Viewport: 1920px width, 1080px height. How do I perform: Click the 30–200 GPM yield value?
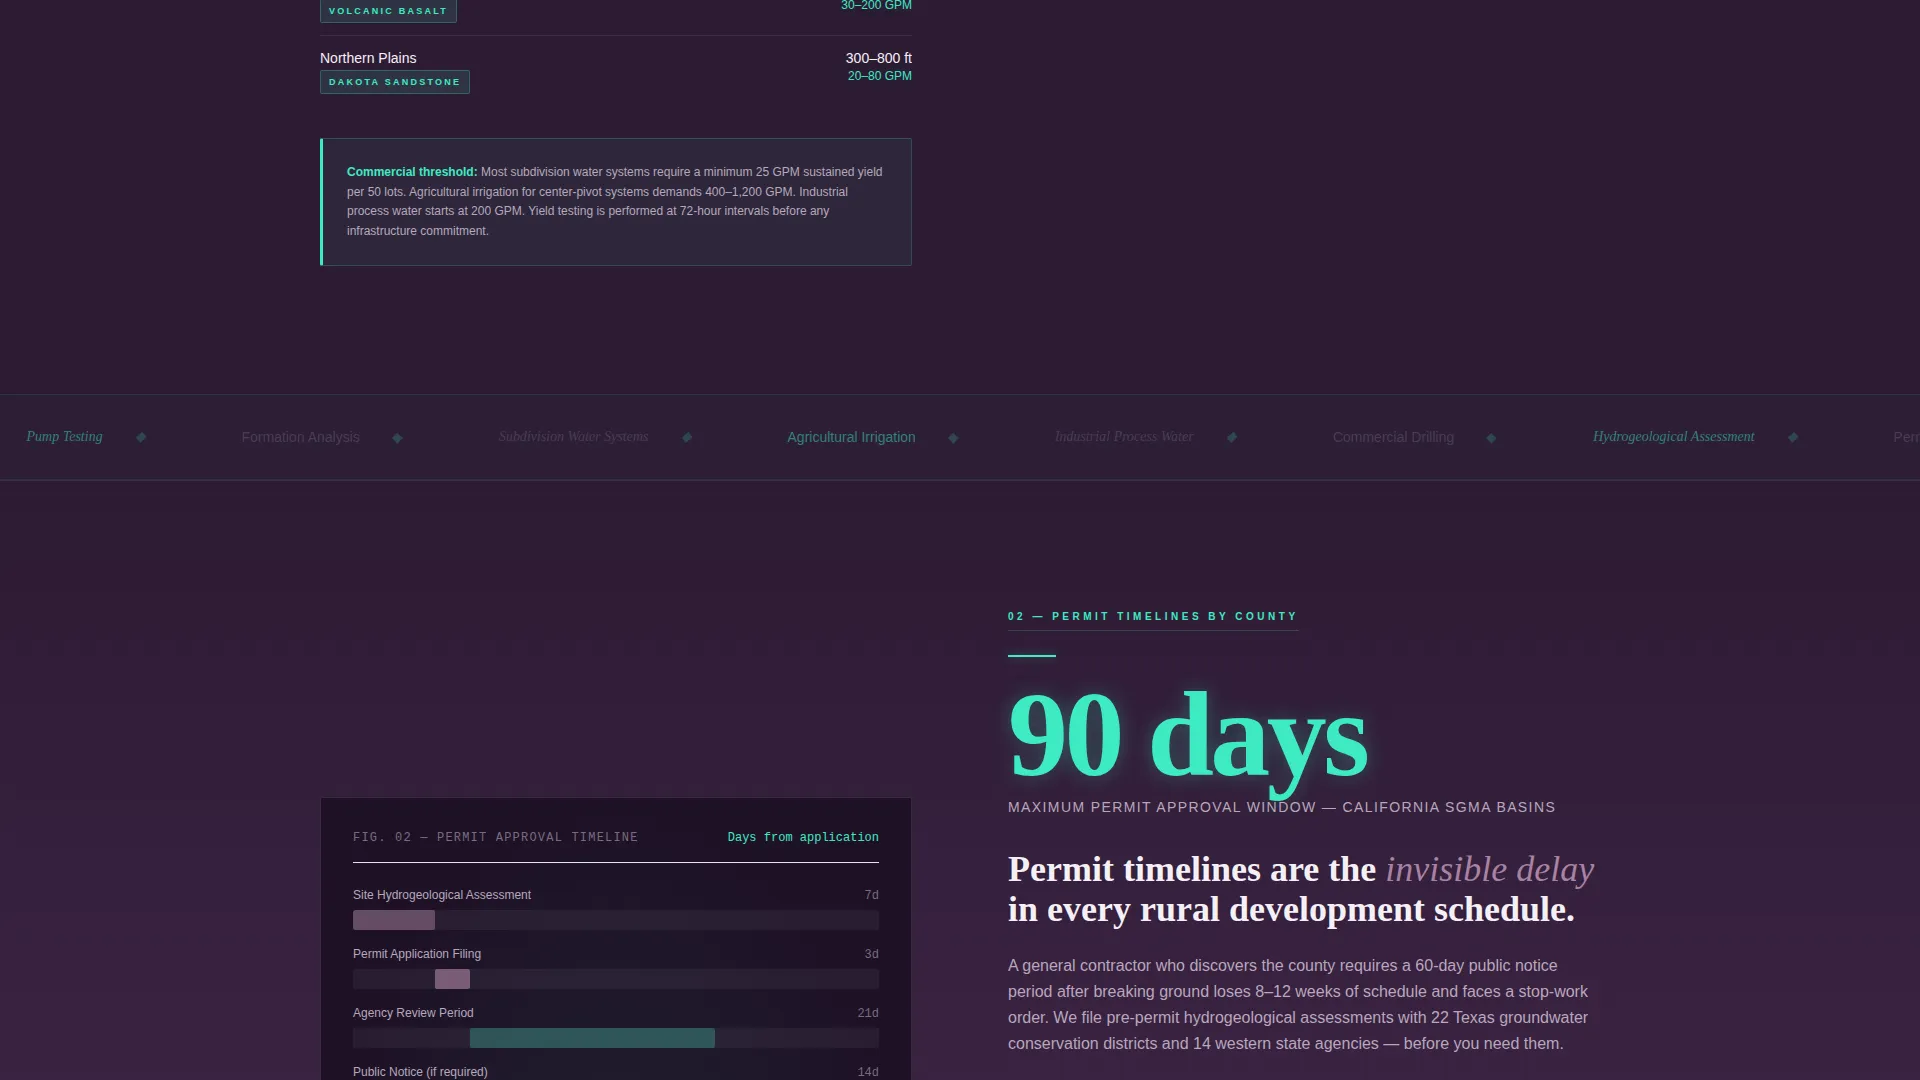pos(876,6)
